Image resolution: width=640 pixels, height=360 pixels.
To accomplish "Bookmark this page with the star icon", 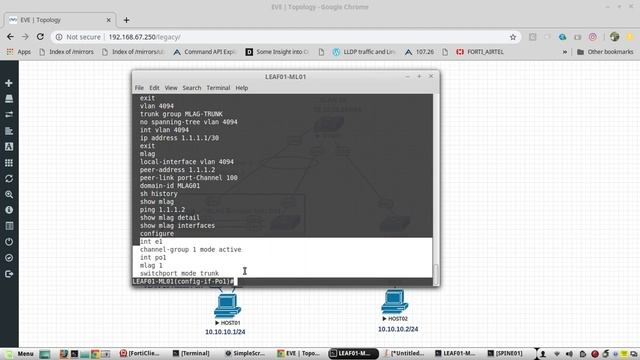I will 513,37.
